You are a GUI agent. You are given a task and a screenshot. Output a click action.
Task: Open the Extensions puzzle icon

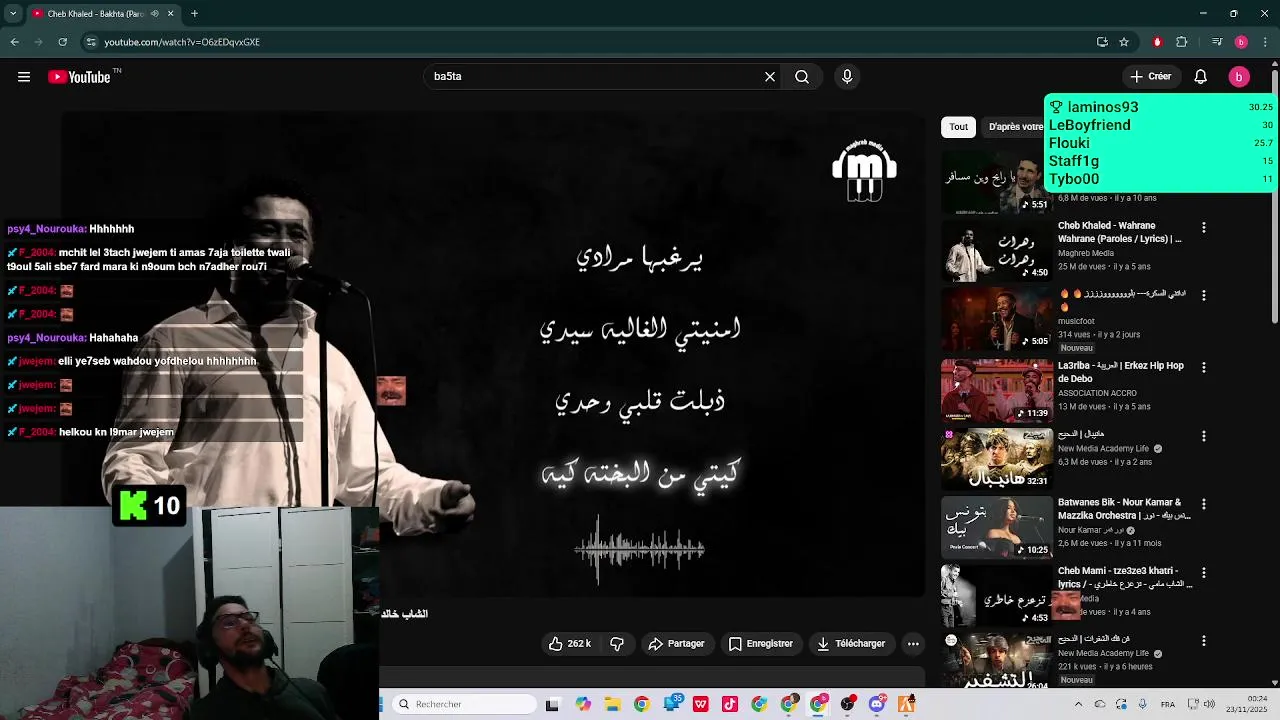(x=1181, y=42)
